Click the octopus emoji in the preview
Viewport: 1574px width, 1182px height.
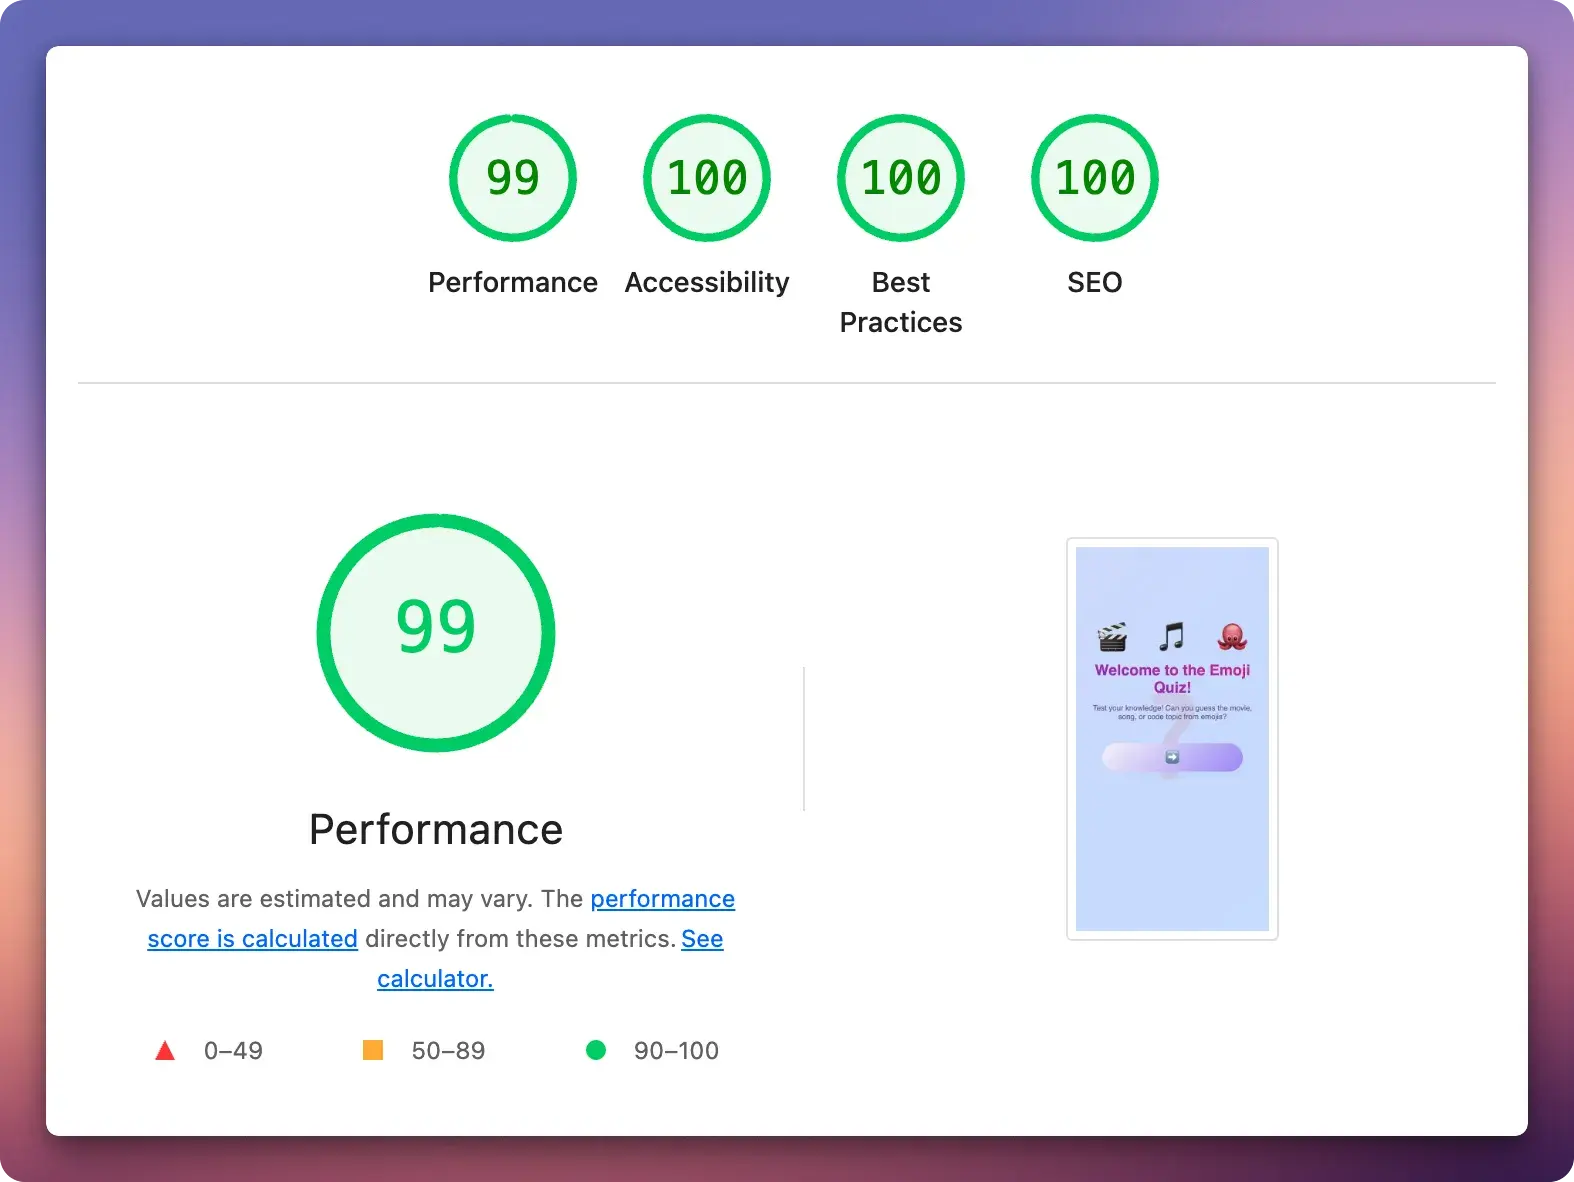pos(1231,636)
